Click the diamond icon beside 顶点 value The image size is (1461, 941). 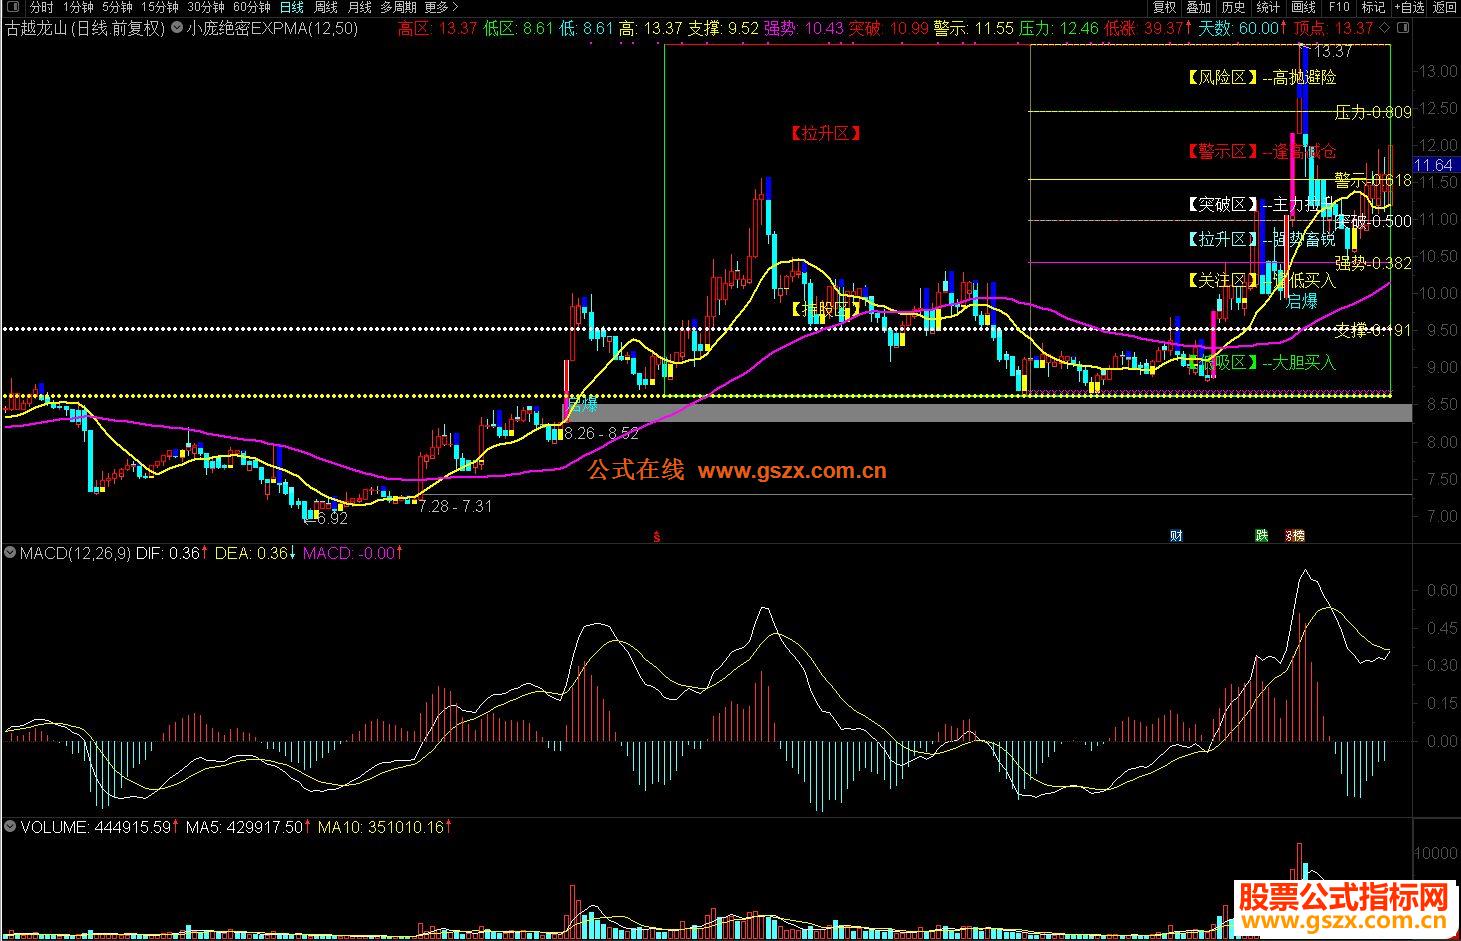[1384, 28]
